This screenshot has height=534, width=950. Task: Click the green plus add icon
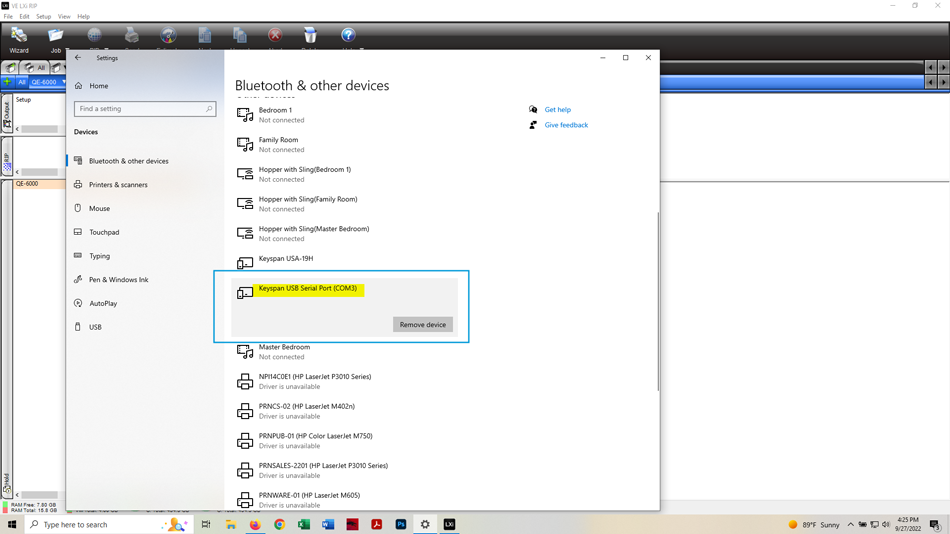(8, 82)
